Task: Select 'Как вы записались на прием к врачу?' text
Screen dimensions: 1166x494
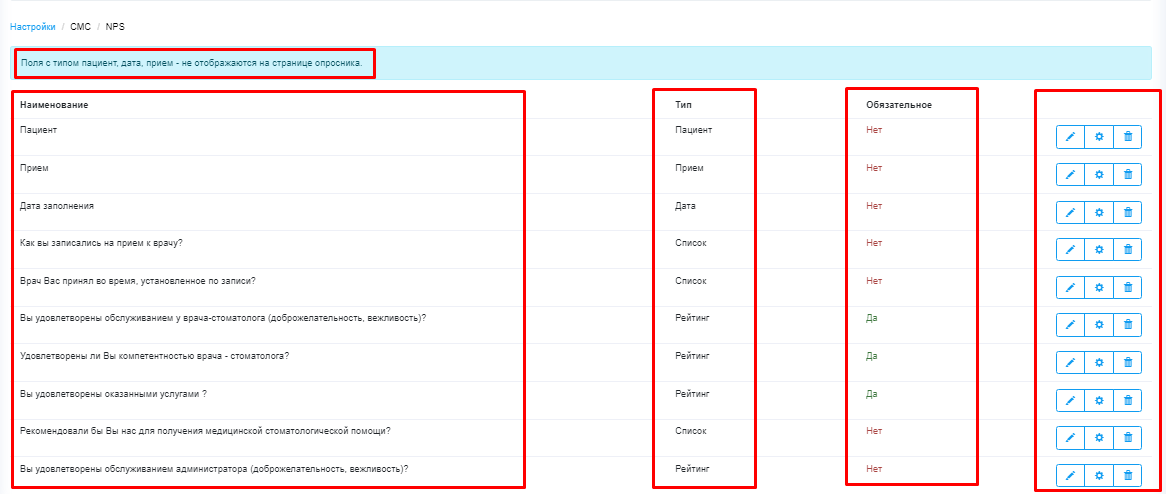Action: tap(102, 243)
